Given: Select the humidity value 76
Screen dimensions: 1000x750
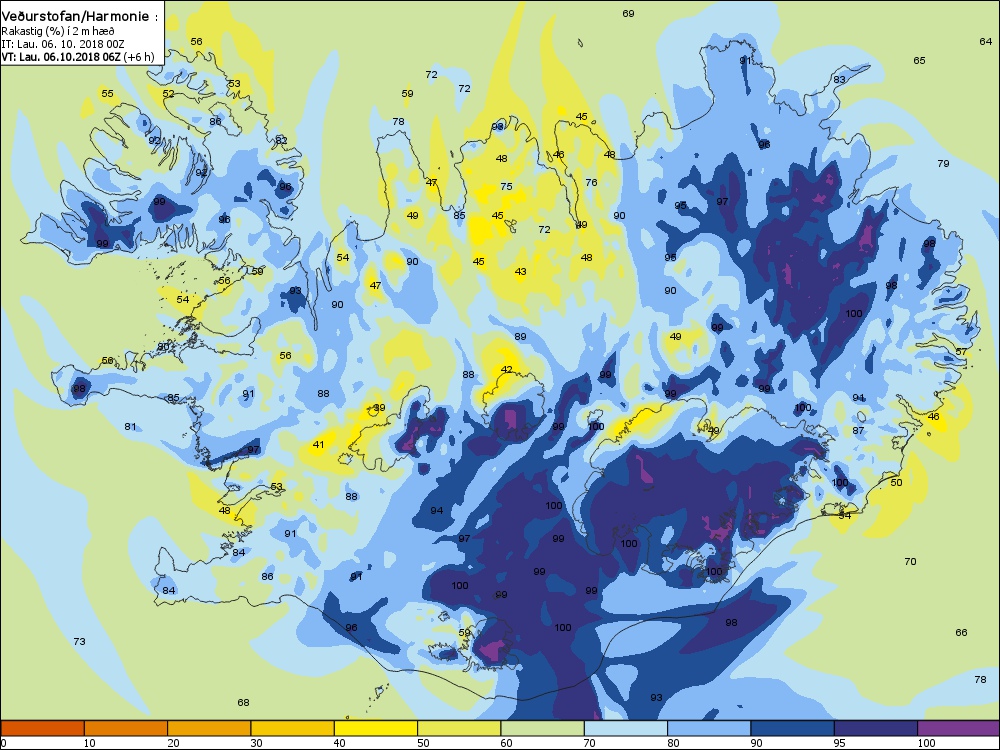Looking at the screenshot, I should click(591, 182).
